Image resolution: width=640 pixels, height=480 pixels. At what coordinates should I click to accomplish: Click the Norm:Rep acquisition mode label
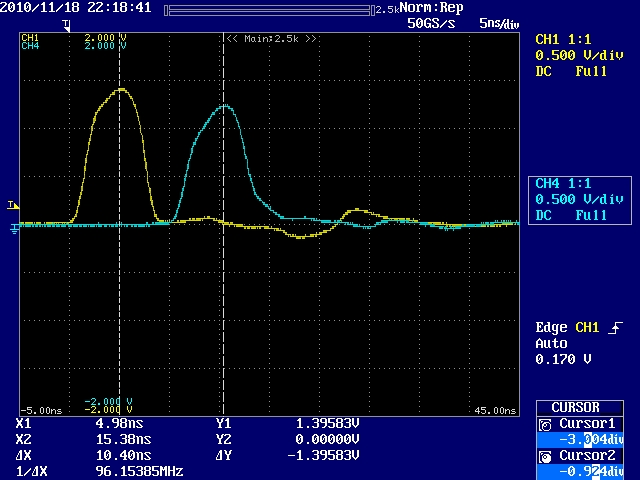431,8
